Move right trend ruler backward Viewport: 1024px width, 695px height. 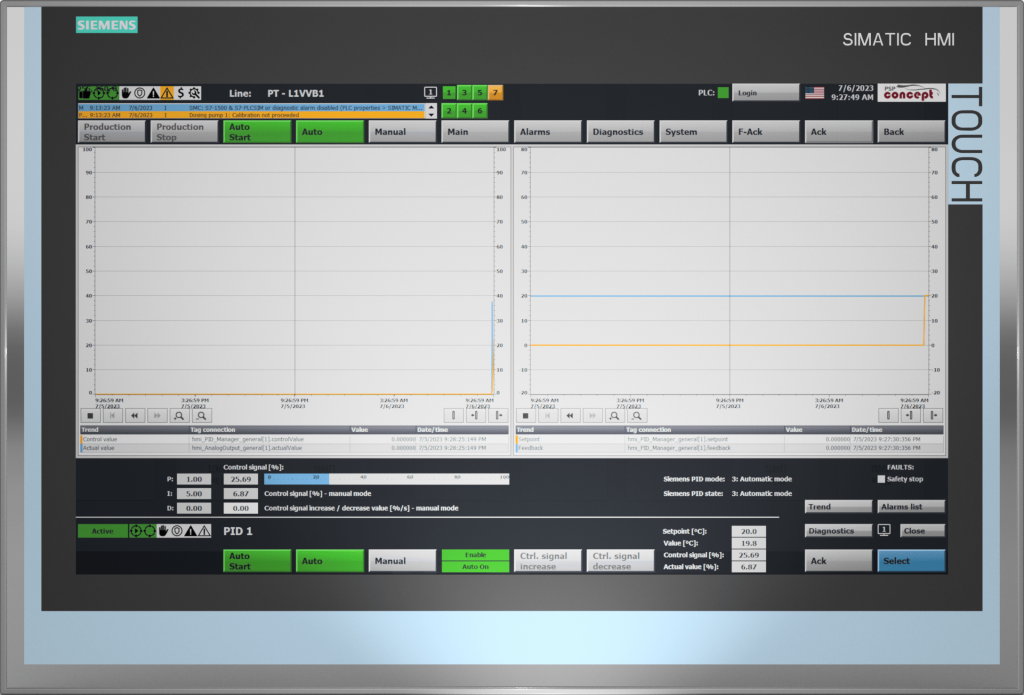911,415
